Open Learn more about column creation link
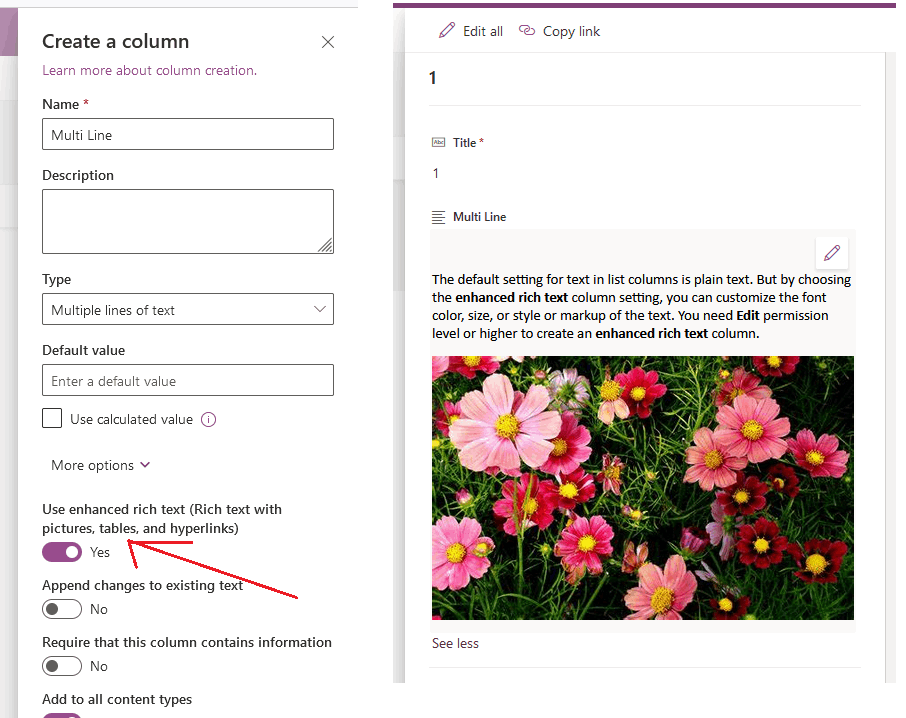 pos(150,70)
